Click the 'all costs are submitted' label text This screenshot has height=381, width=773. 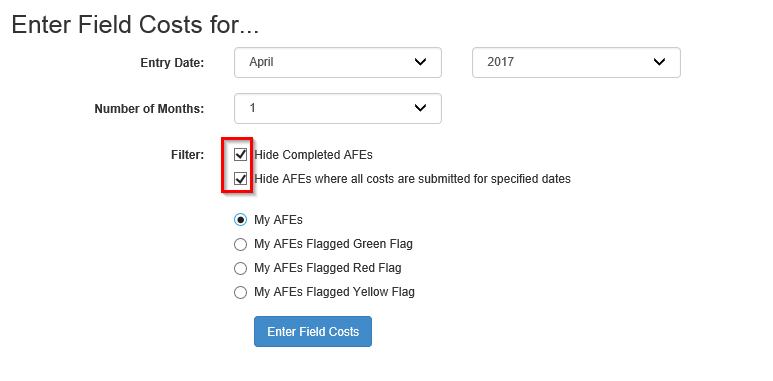pyautogui.click(x=412, y=178)
